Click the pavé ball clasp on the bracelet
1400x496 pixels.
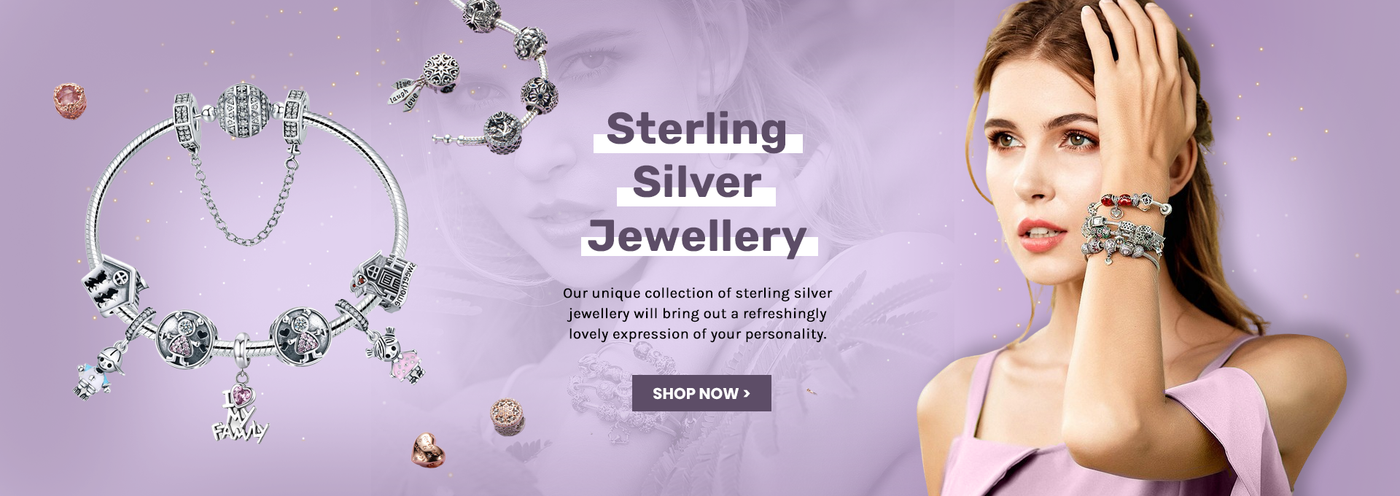(x=243, y=110)
